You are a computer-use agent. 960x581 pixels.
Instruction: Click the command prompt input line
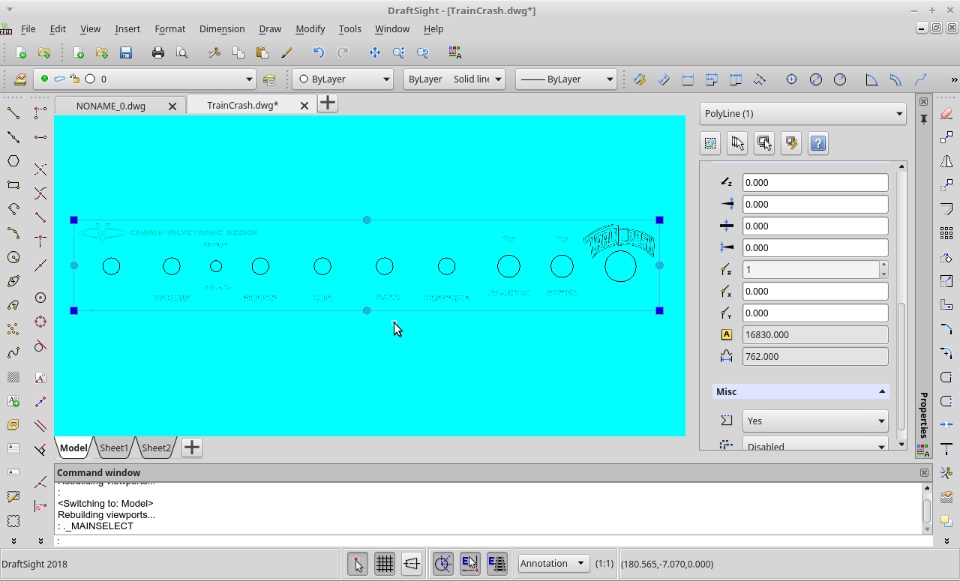(494, 541)
